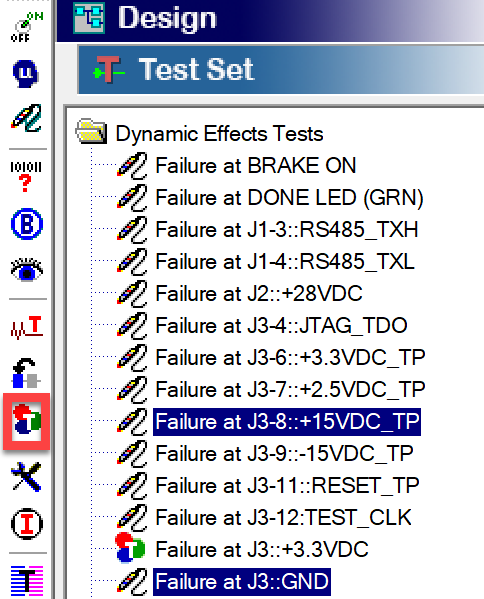Image resolution: width=484 pixels, height=599 pixels.
Task: Click the circled red I icon
Action: [27, 524]
